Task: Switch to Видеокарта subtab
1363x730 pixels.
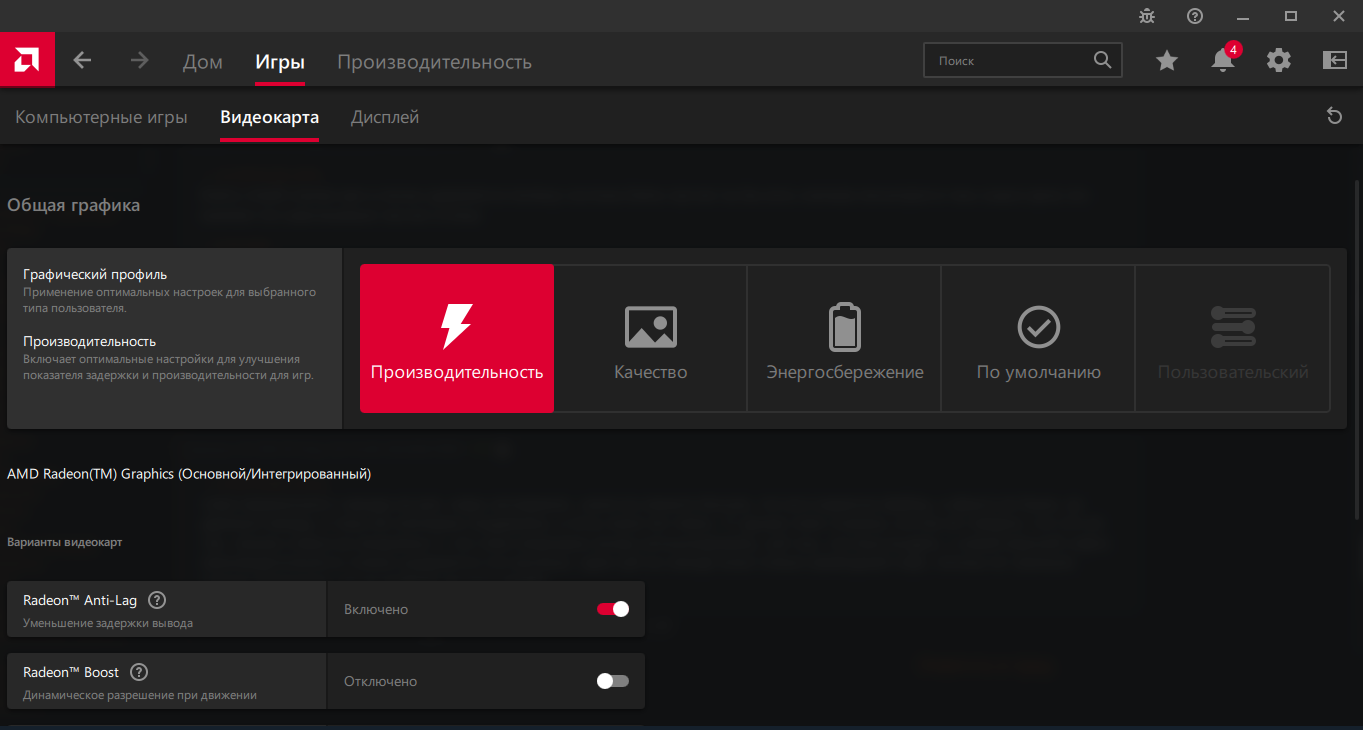Action: [270, 117]
